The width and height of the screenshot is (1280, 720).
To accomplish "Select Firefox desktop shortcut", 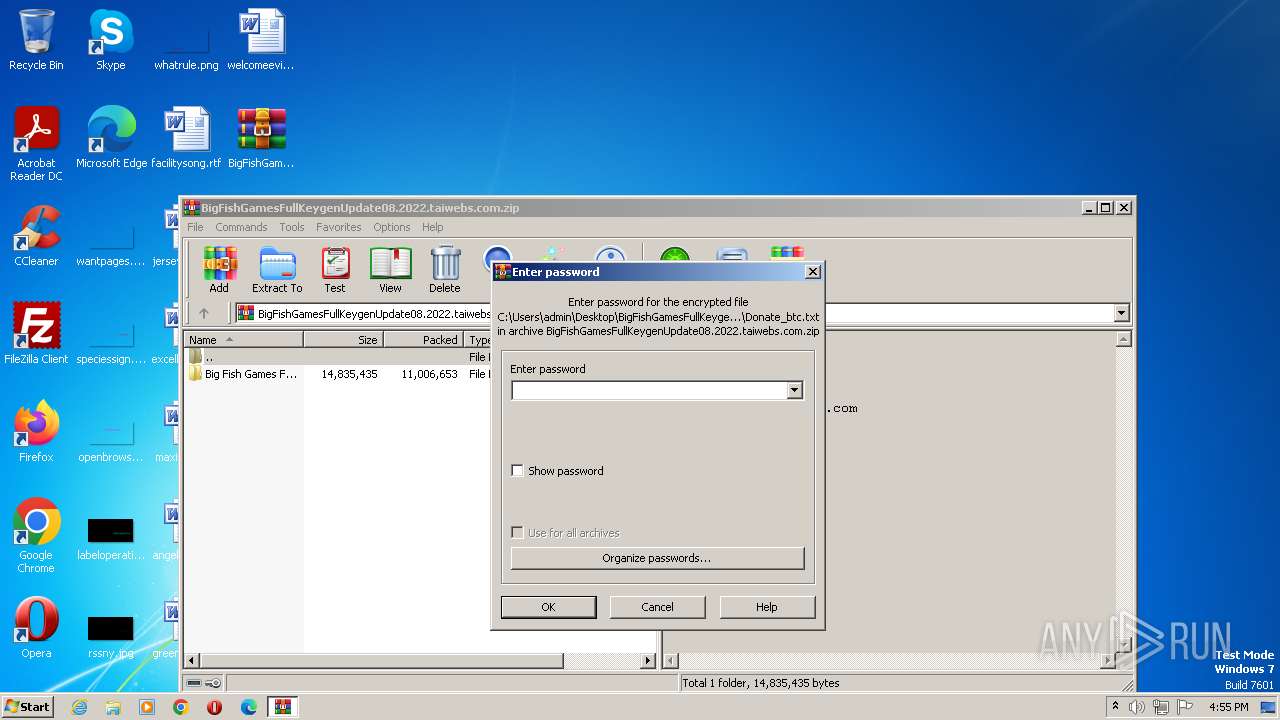I will pyautogui.click(x=36, y=432).
